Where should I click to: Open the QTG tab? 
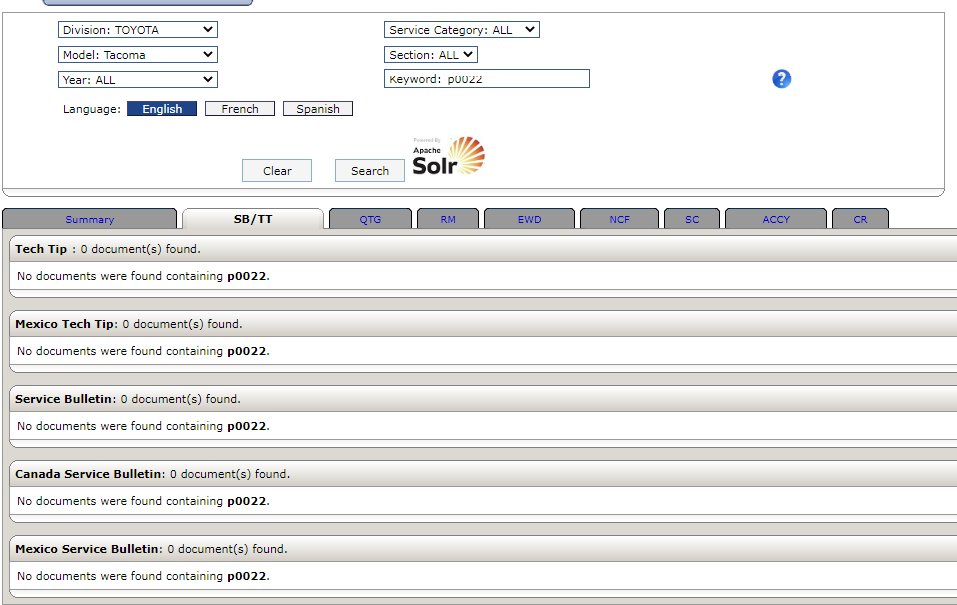click(370, 219)
